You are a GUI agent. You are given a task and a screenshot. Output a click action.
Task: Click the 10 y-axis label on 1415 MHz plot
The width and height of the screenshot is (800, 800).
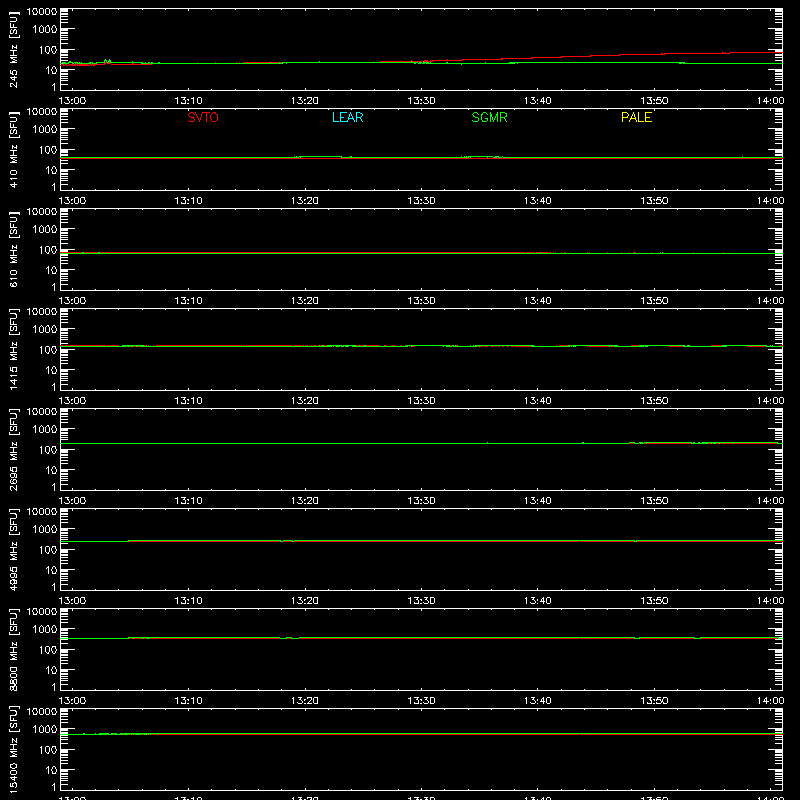[52, 370]
